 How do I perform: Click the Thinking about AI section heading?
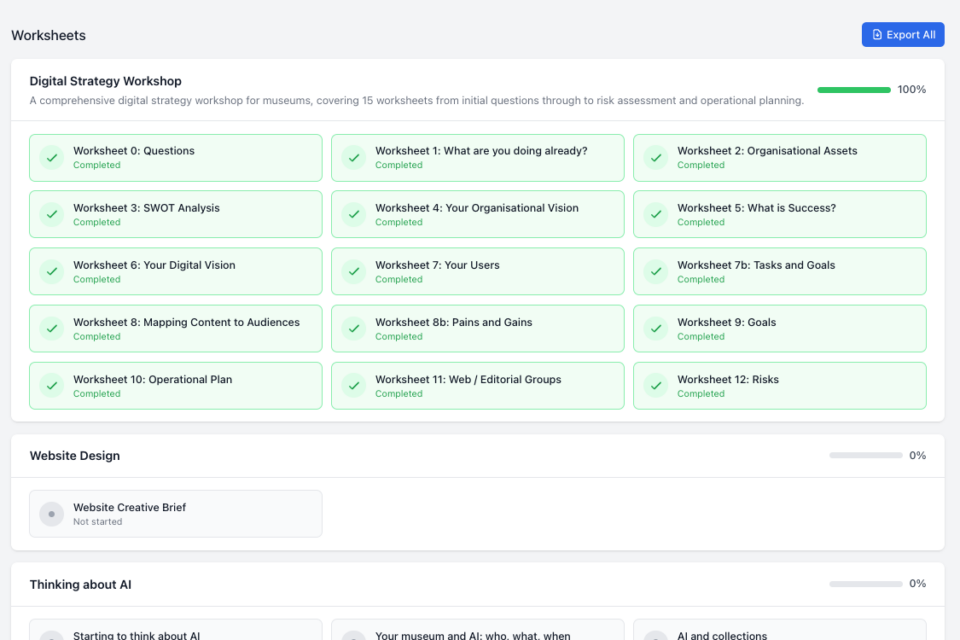[80, 585]
